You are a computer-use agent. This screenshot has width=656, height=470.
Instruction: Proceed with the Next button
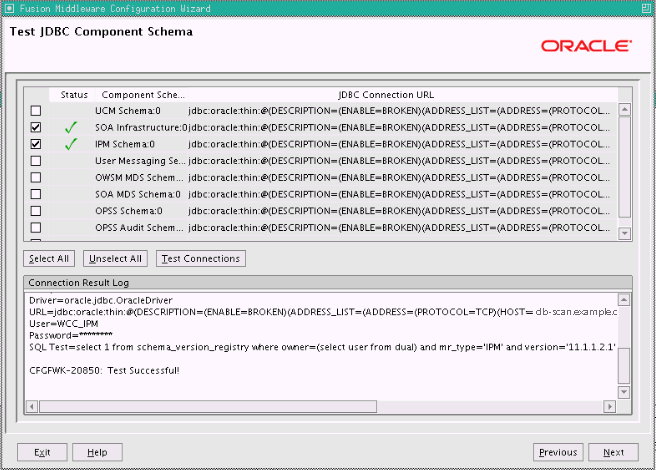(x=613, y=452)
